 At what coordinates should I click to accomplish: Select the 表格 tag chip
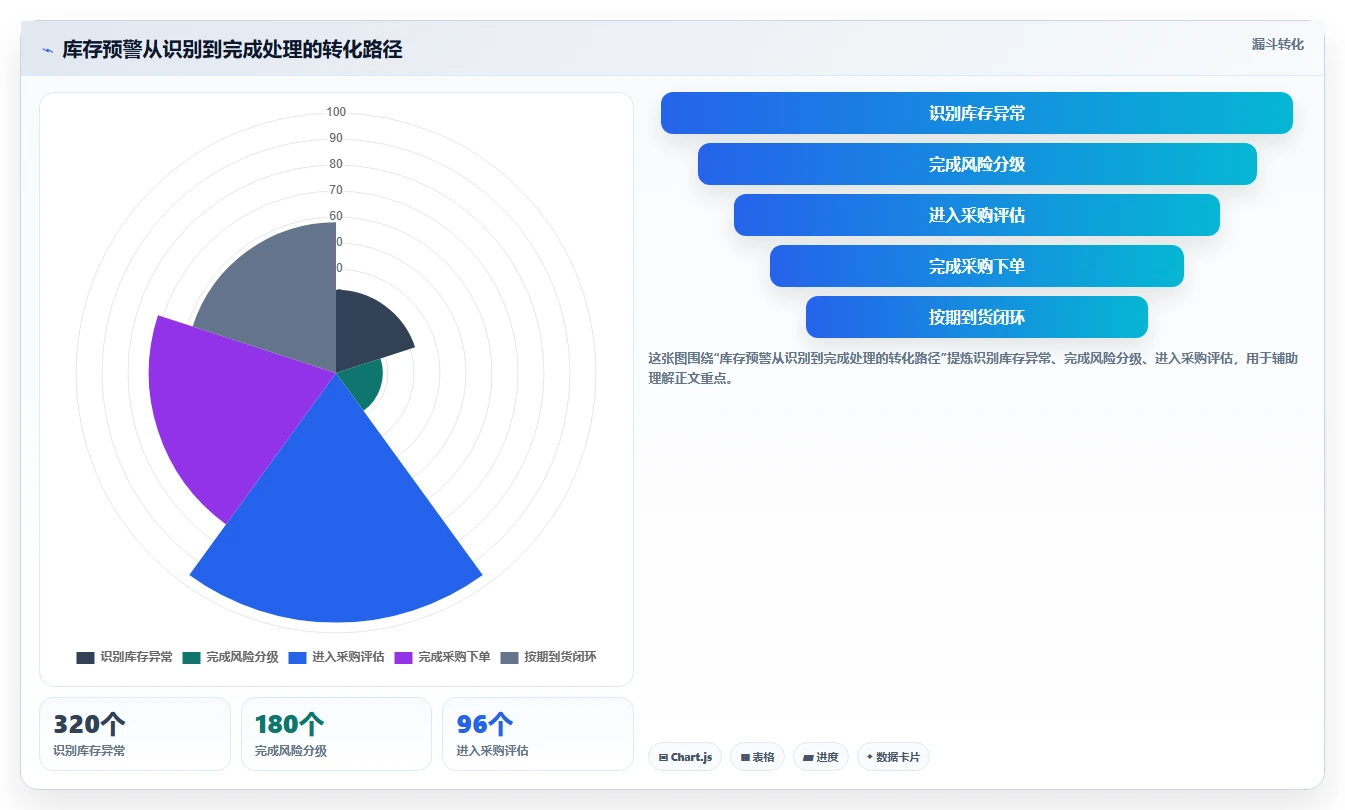click(758, 757)
